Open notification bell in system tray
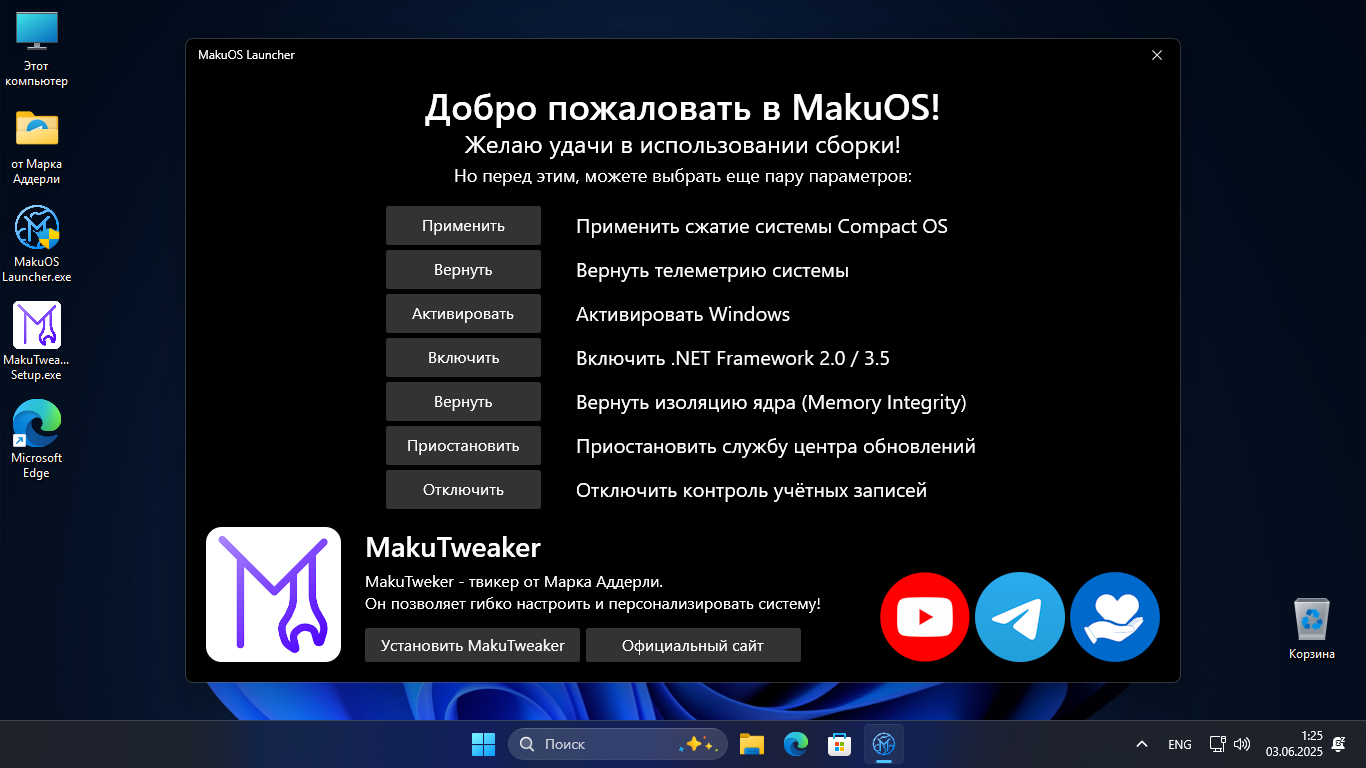 point(1338,744)
